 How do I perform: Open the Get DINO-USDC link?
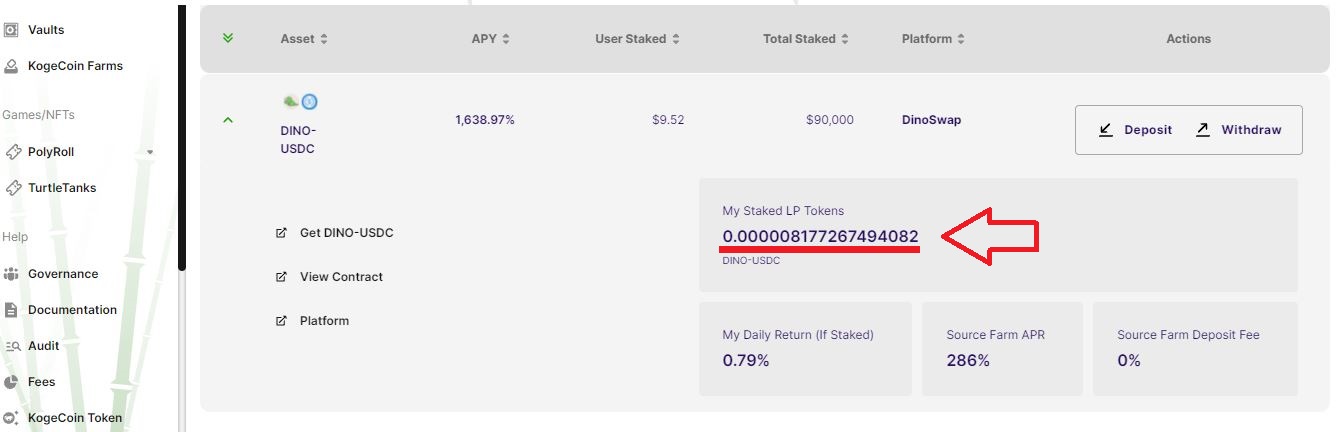point(346,233)
